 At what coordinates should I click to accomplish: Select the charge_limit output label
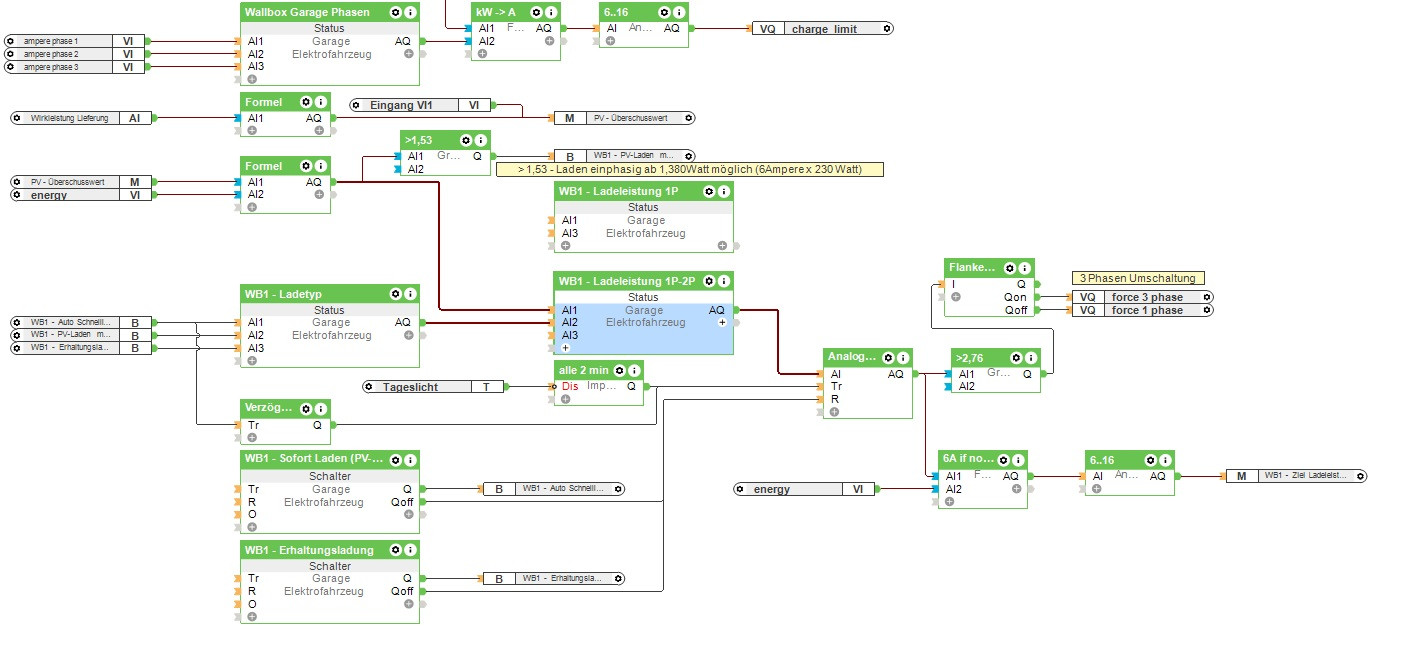(x=823, y=29)
